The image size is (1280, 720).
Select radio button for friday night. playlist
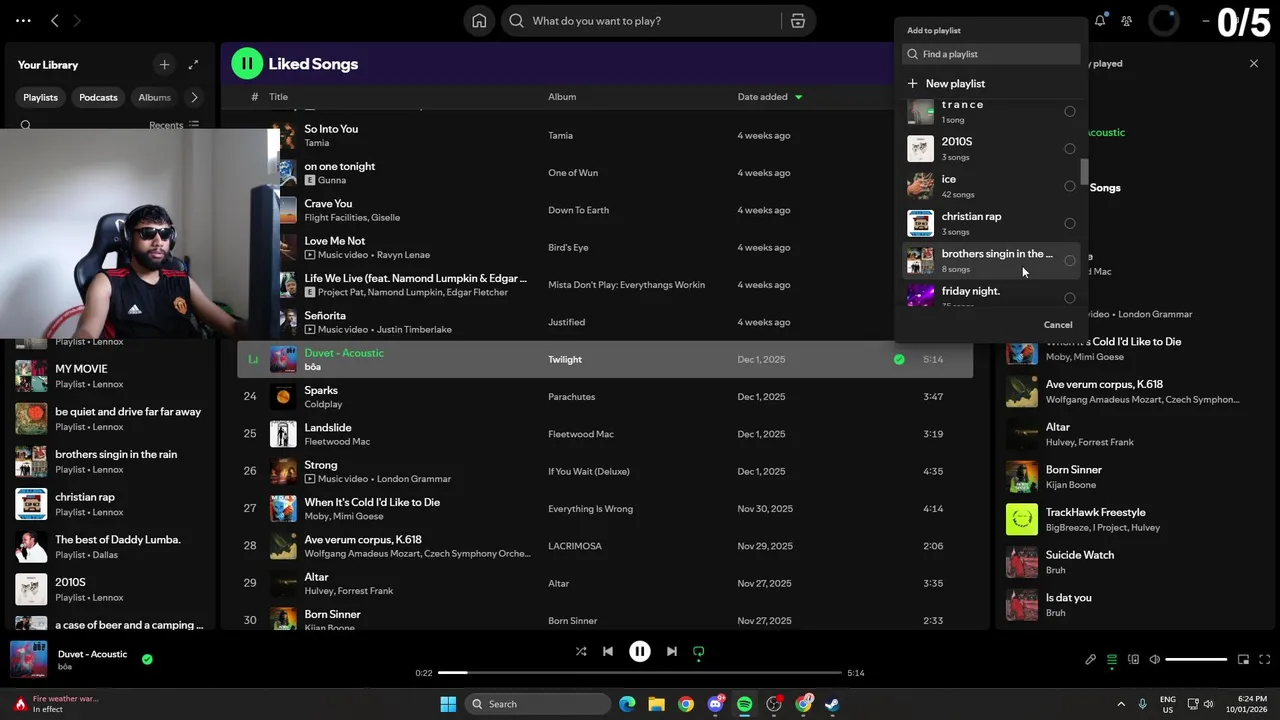pos(1070,298)
